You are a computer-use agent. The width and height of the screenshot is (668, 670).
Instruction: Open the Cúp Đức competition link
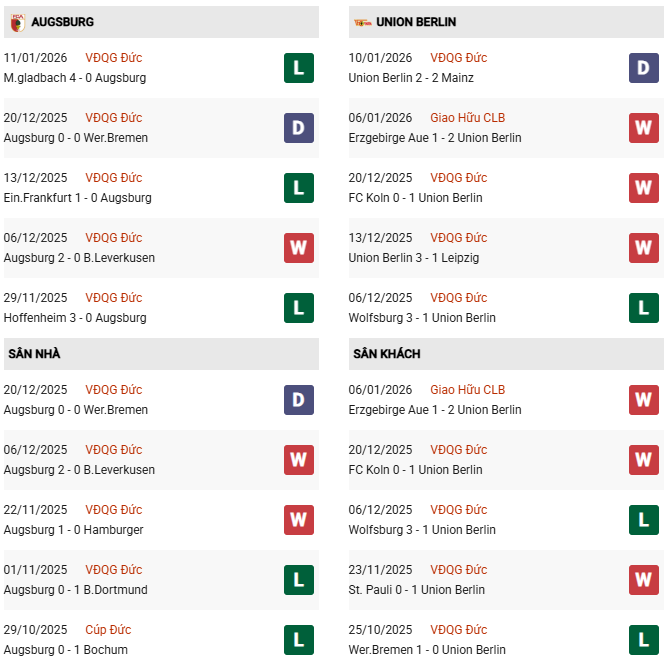point(108,630)
